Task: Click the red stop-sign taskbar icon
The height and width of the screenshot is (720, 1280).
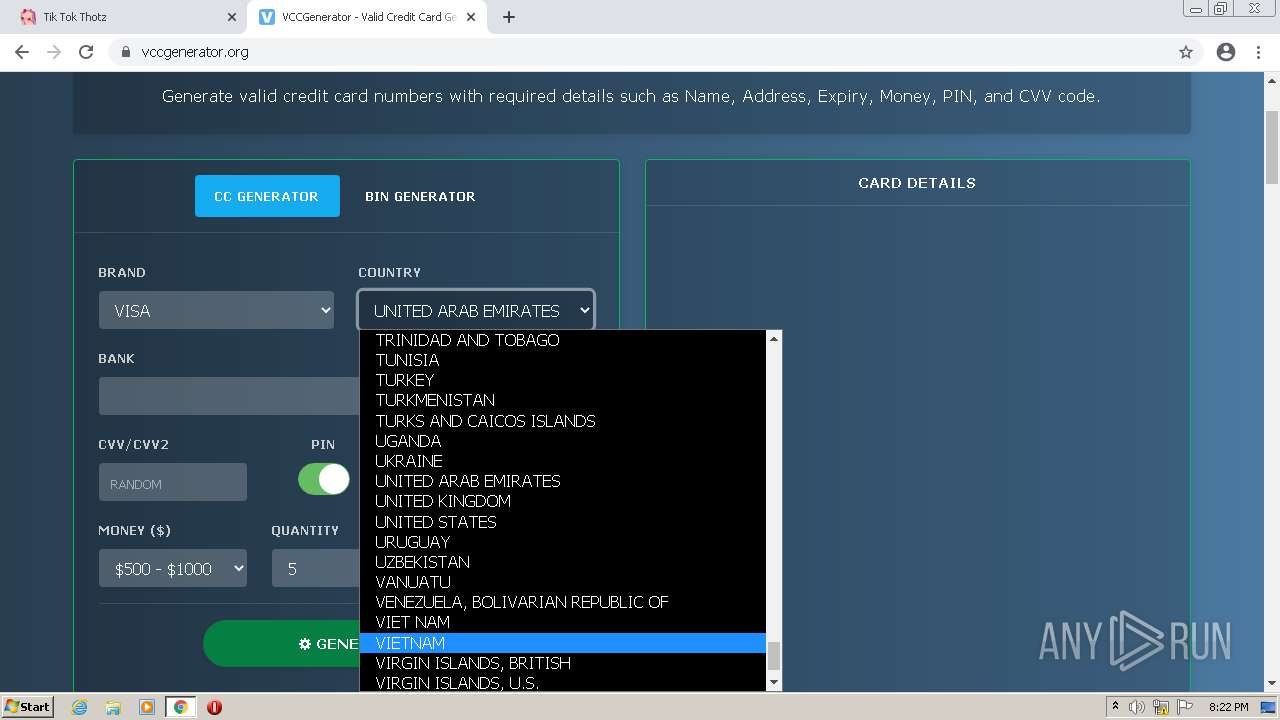Action: [214, 707]
